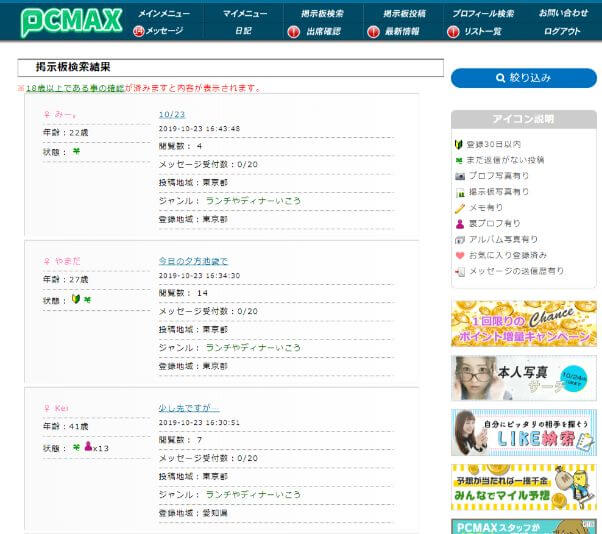602x534 pixels.
Task: Open 最新情報 in header
Action: pyautogui.click(x=402, y=31)
